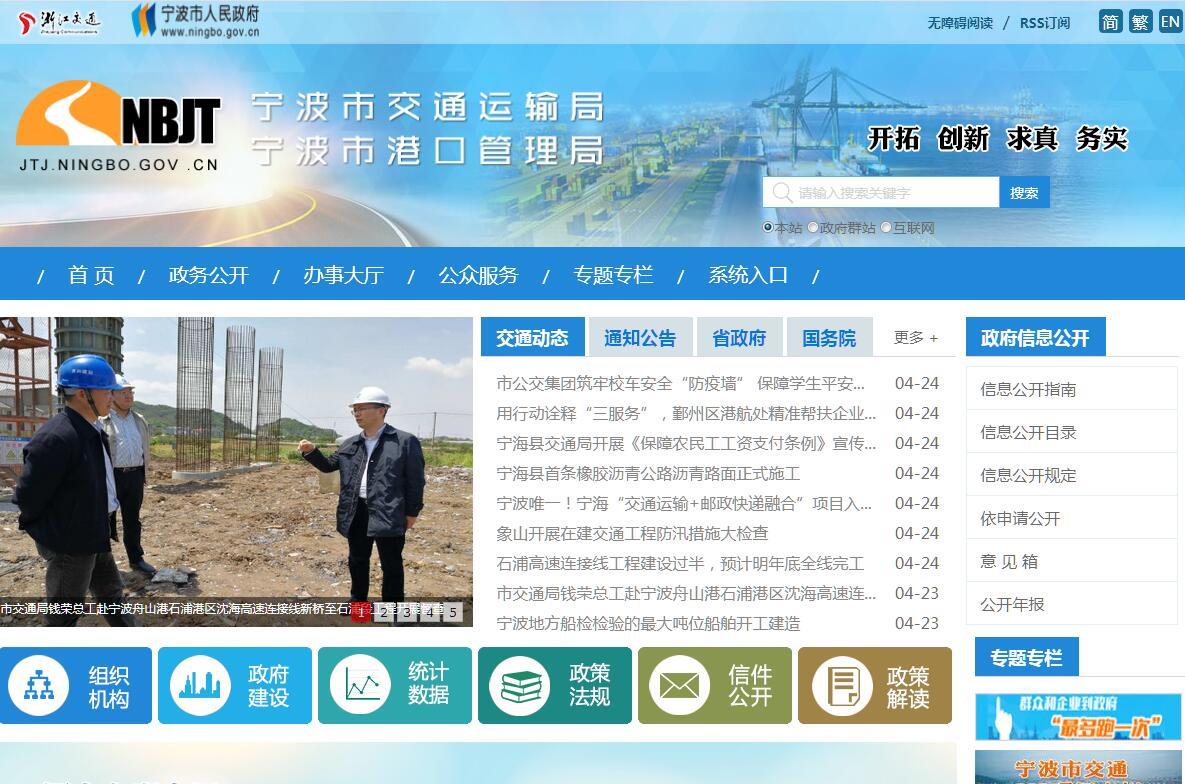Switch to Simplified Chinese with 简 icon
Image resolution: width=1185 pixels, height=784 pixels.
[x=1111, y=22]
